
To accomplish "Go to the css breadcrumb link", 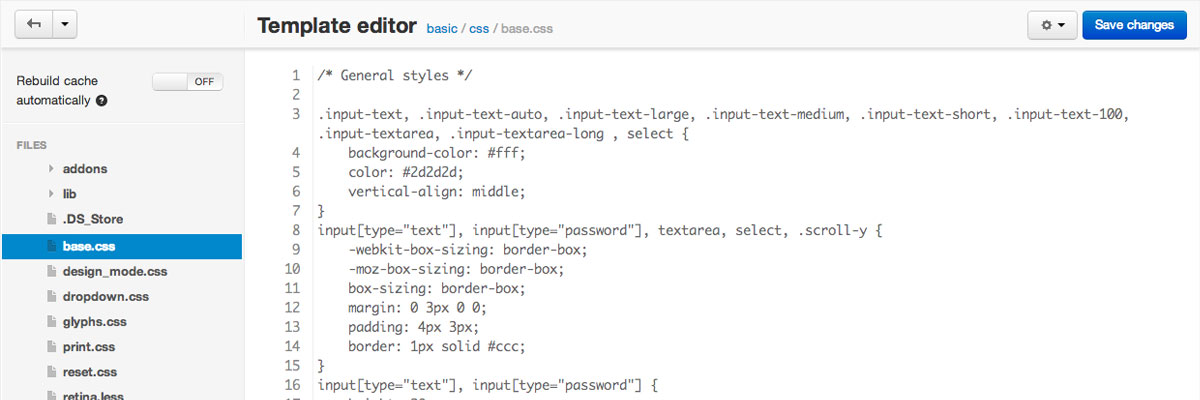I will click(479, 29).
